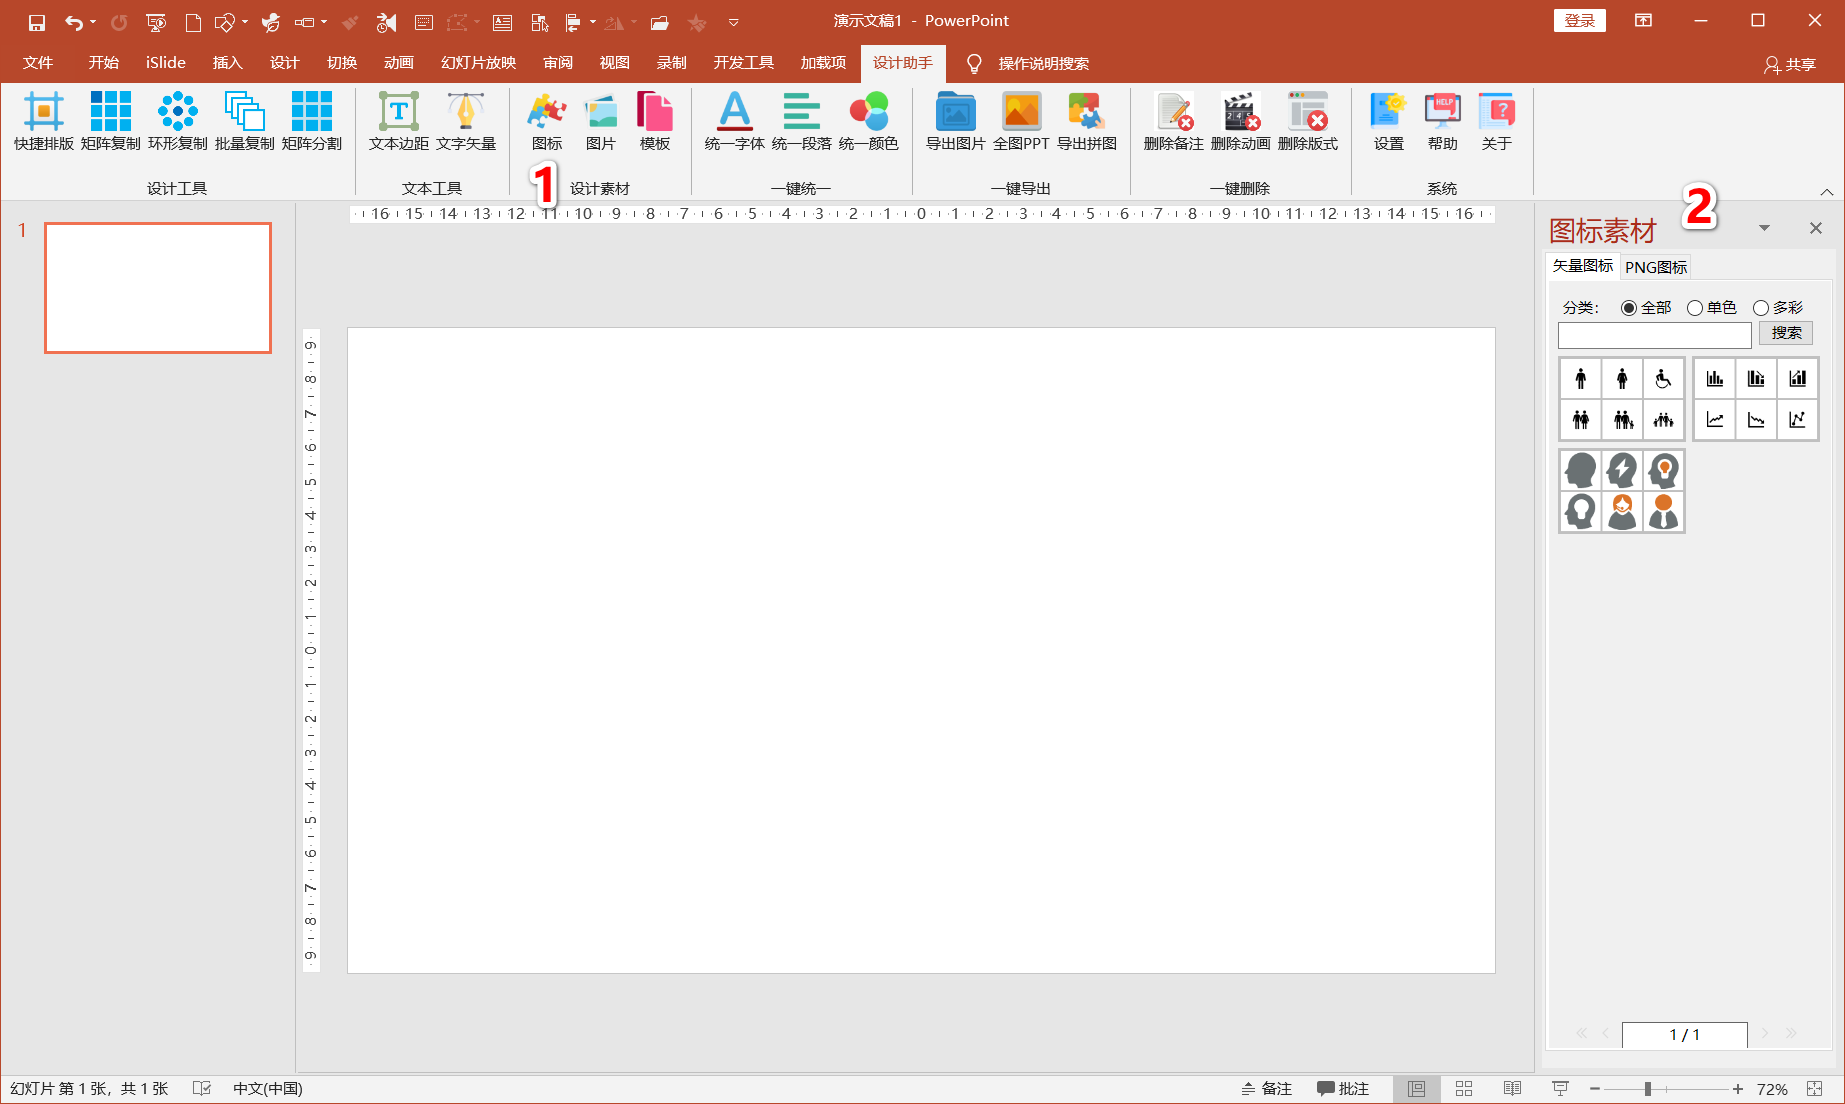This screenshot has height=1104, width=1845.
Task: Select the 文字矢量 text-to-vector tool
Action: pyautogui.click(x=466, y=122)
